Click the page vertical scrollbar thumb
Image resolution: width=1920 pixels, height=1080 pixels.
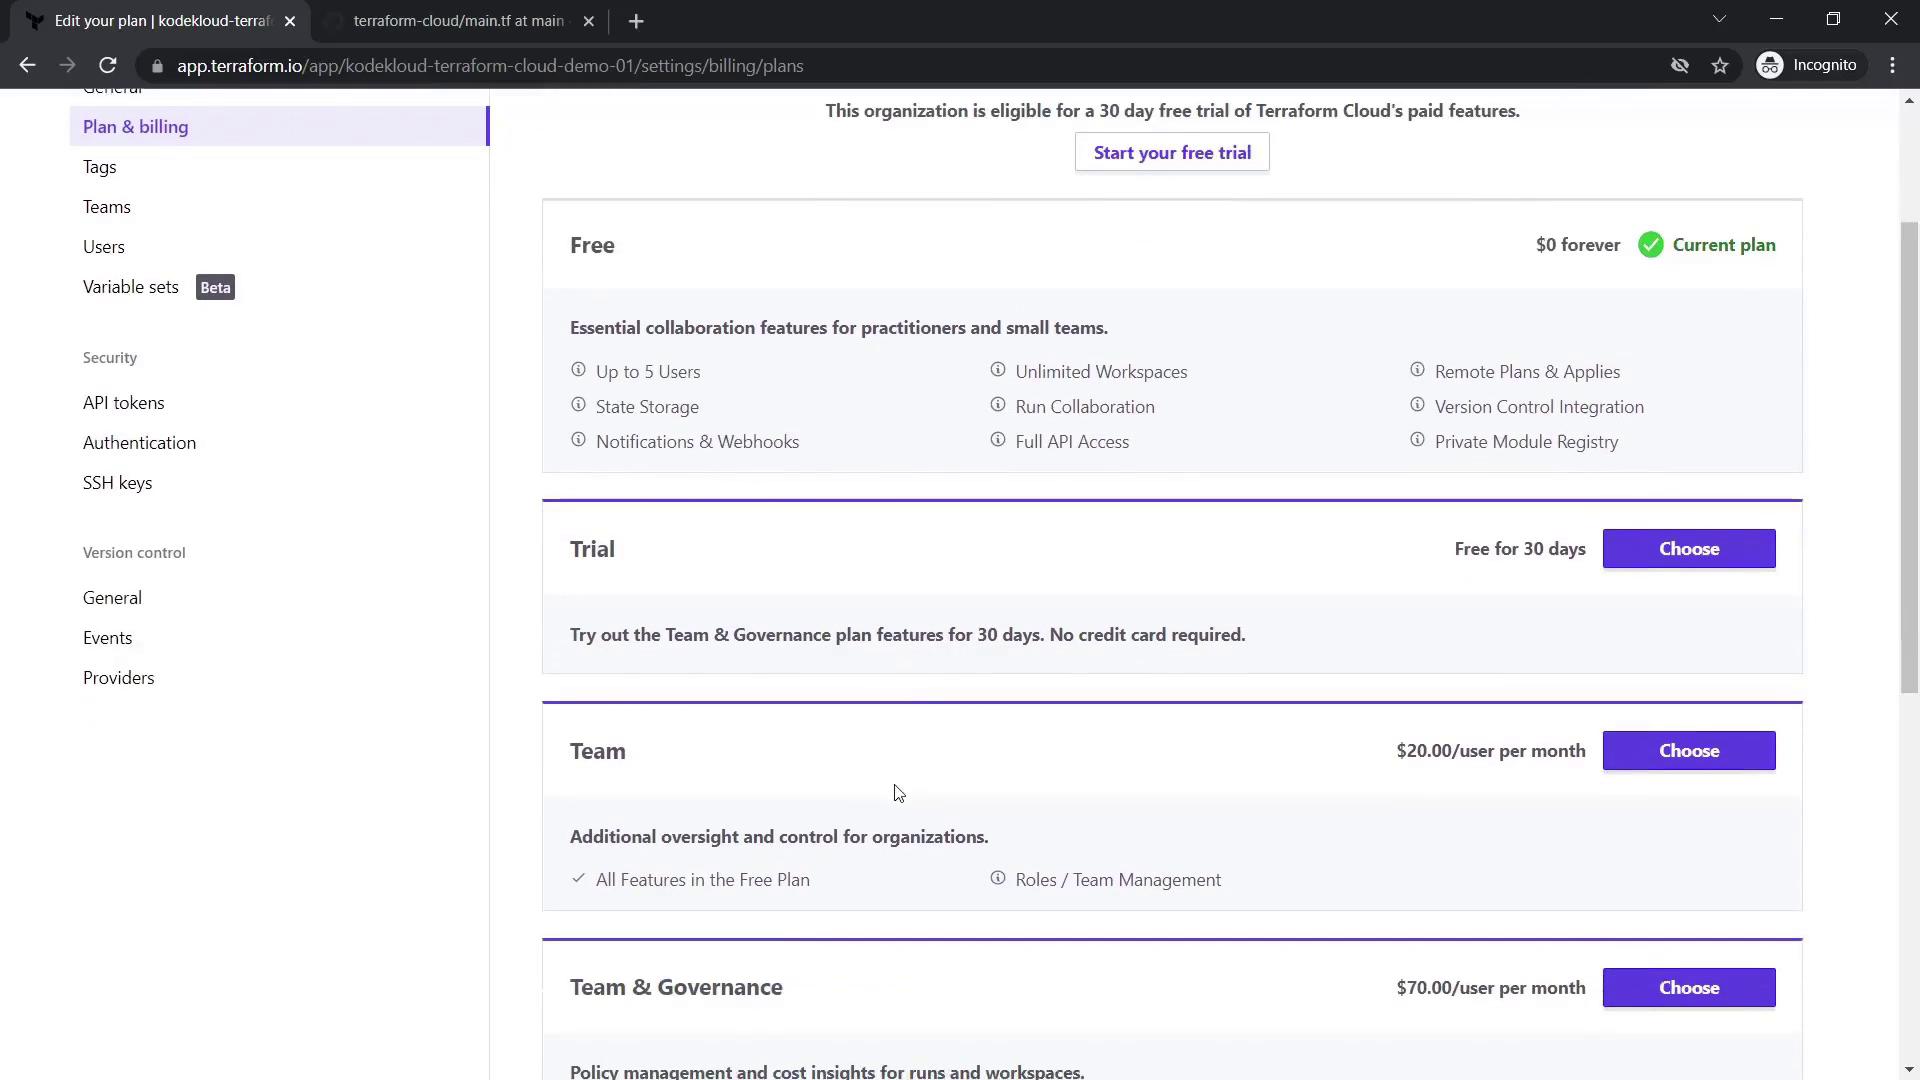pos(1909,457)
